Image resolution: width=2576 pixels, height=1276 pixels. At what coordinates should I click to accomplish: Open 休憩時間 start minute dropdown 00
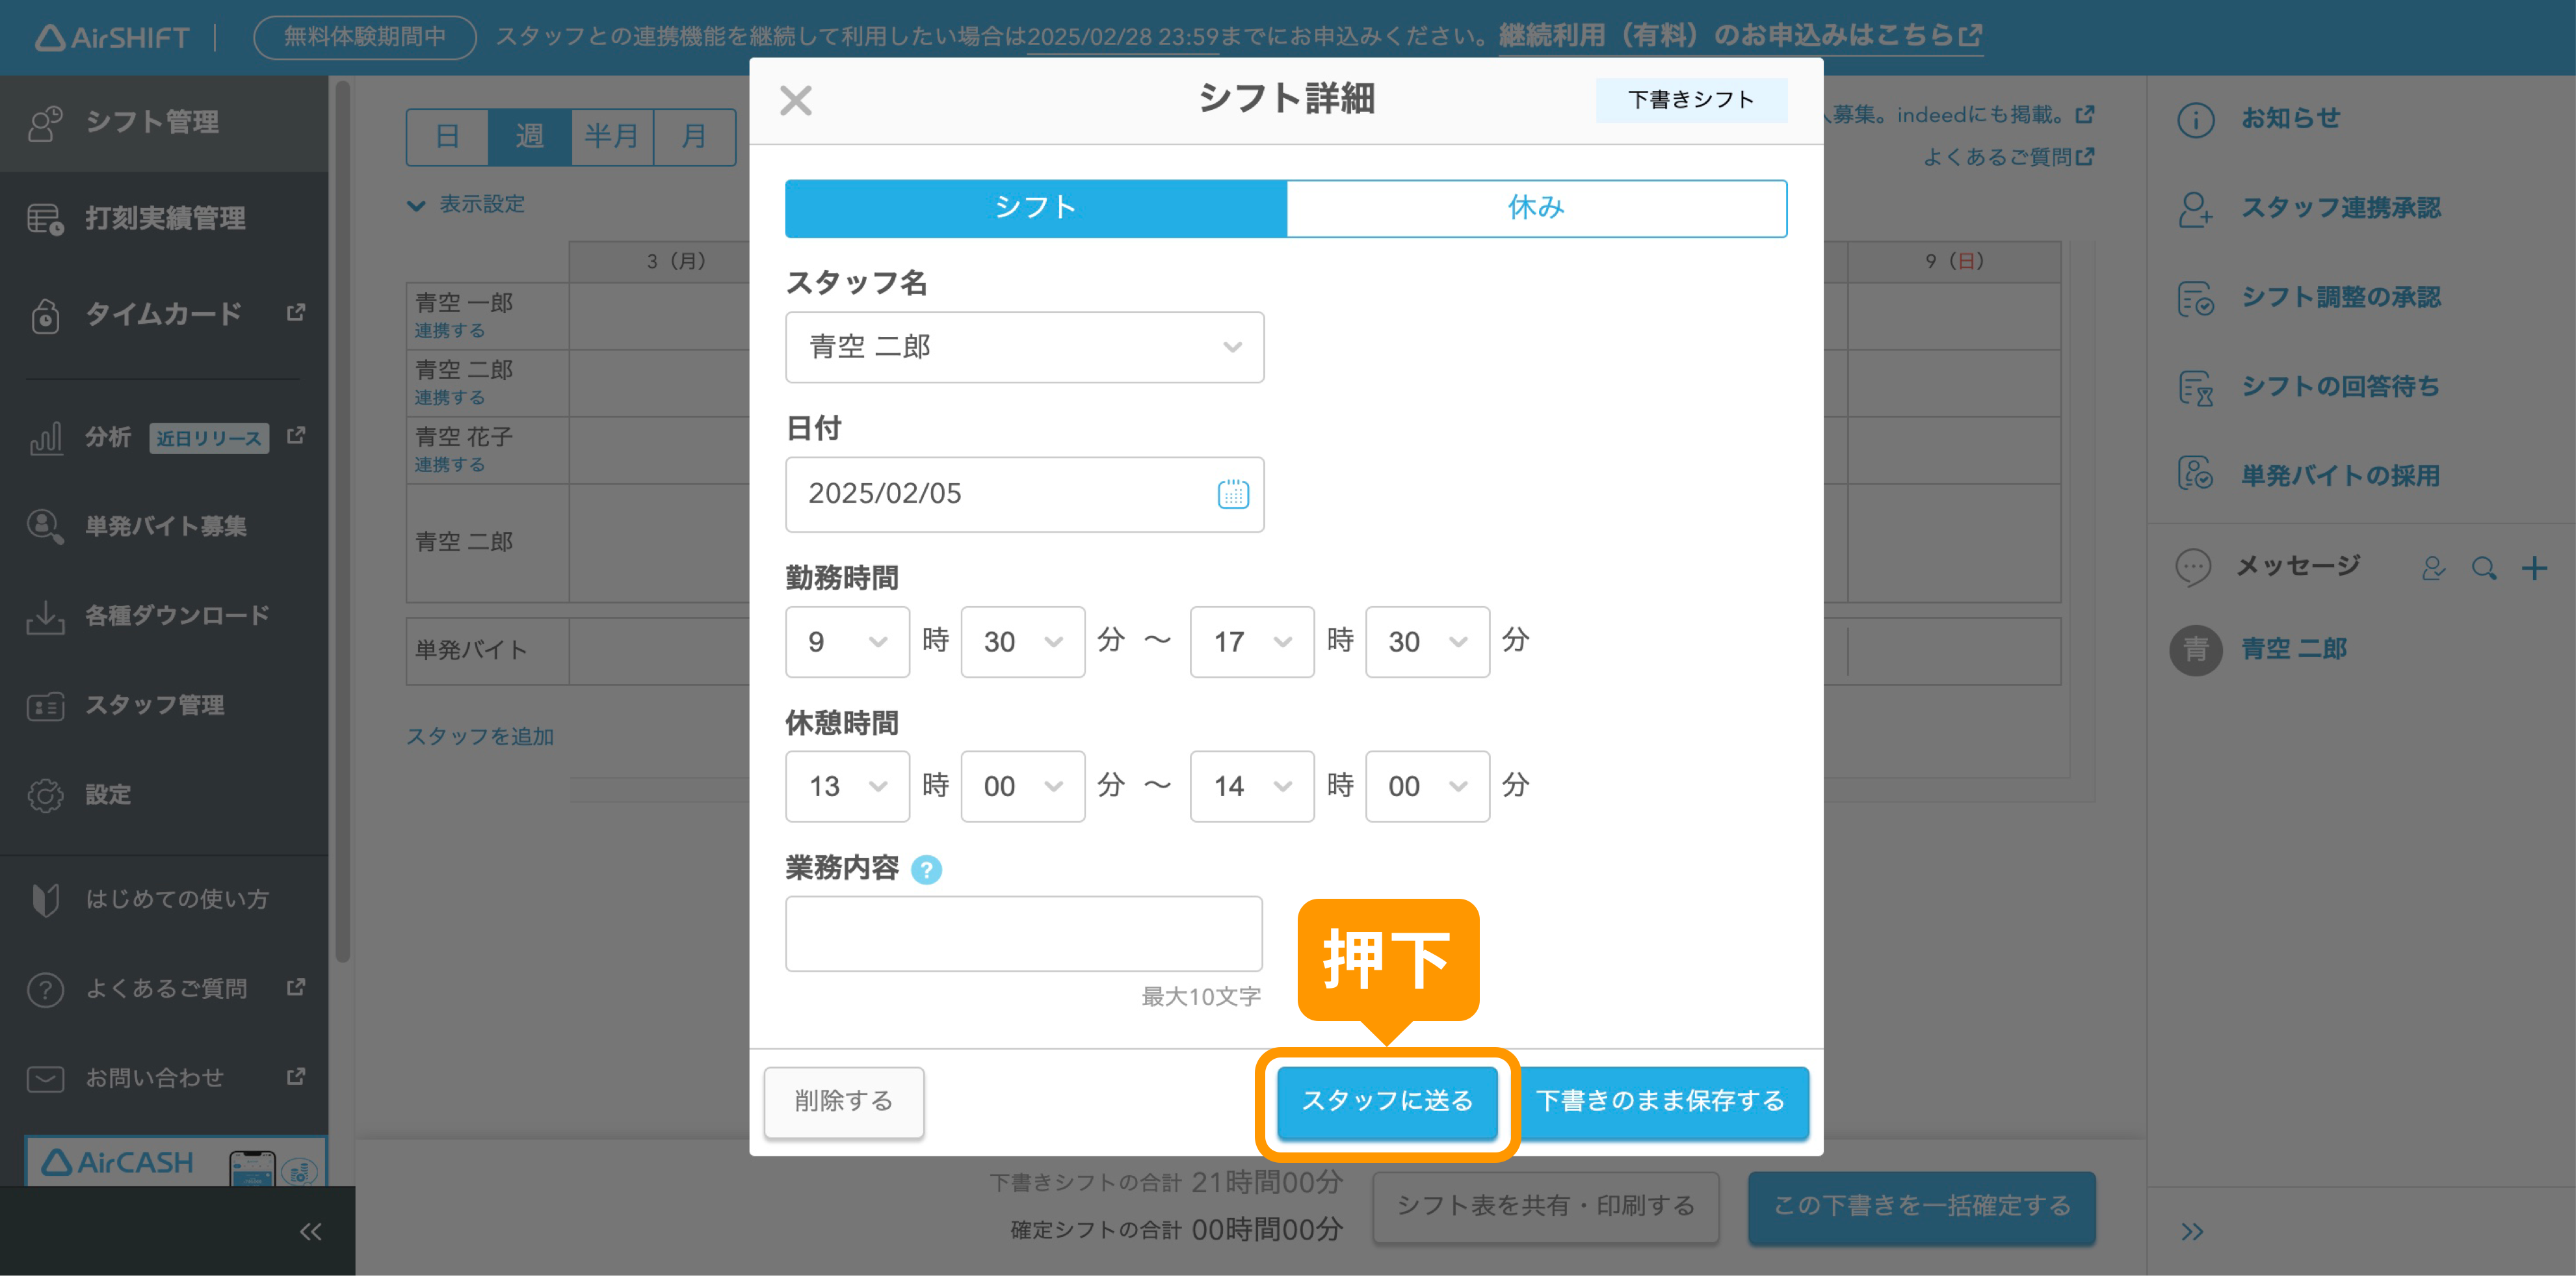click(1022, 786)
